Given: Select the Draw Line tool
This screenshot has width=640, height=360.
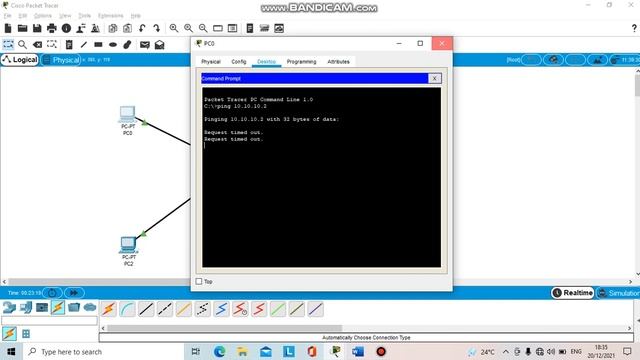Looking at the screenshot, I should coord(84,44).
